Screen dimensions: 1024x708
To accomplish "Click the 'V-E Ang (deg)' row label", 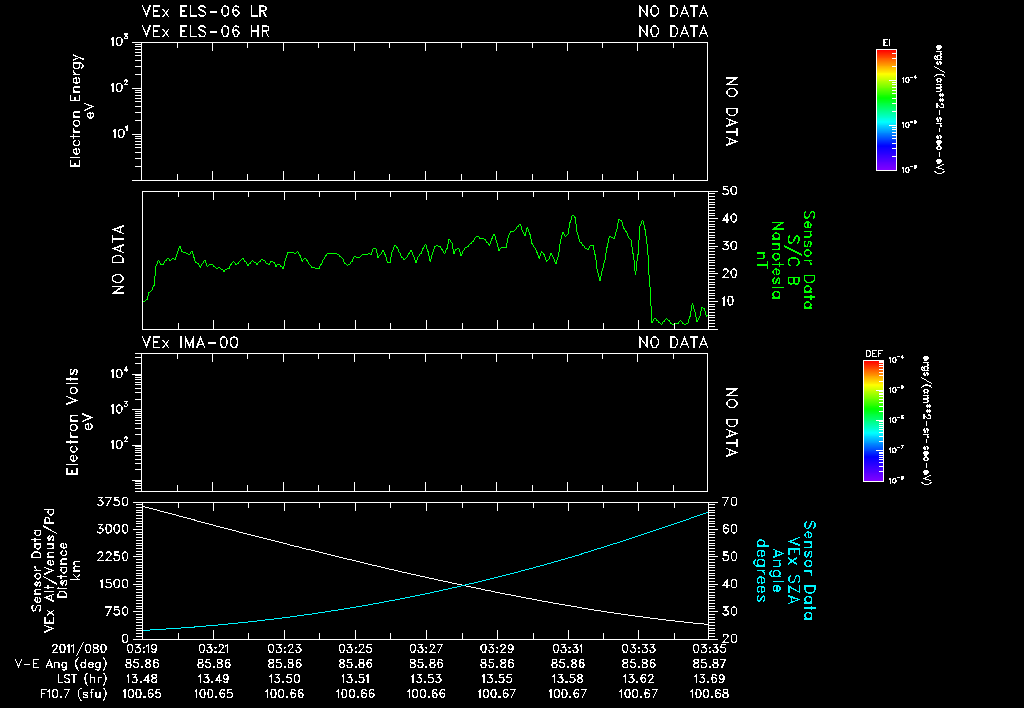I will click(x=61, y=664).
